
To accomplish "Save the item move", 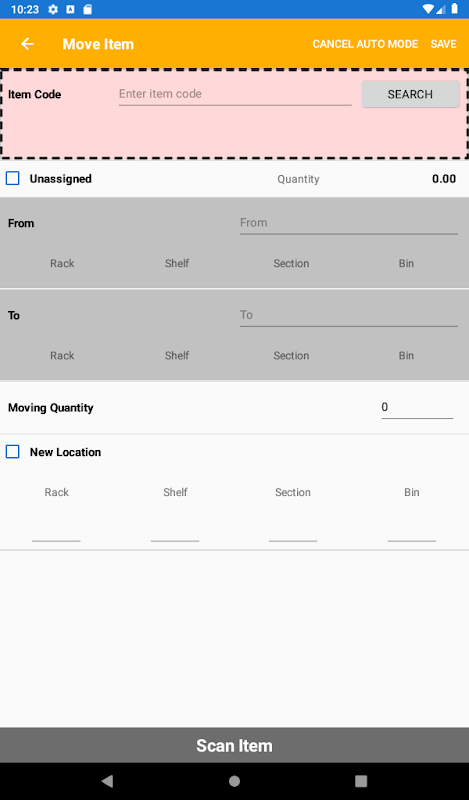I will pyautogui.click(x=443, y=44).
